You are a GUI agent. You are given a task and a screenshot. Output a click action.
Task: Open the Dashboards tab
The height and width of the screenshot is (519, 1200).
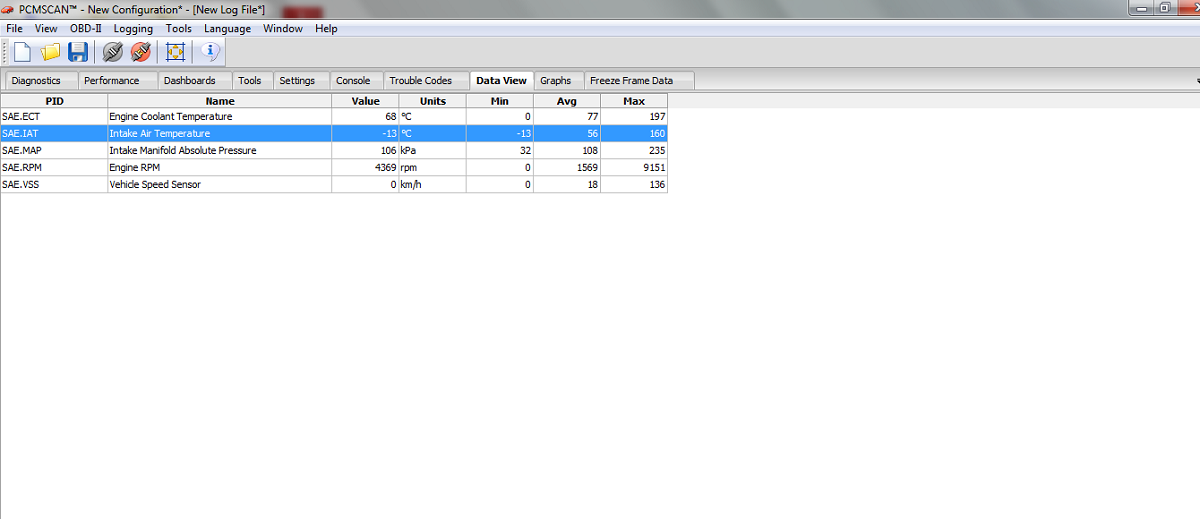coord(189,81)
